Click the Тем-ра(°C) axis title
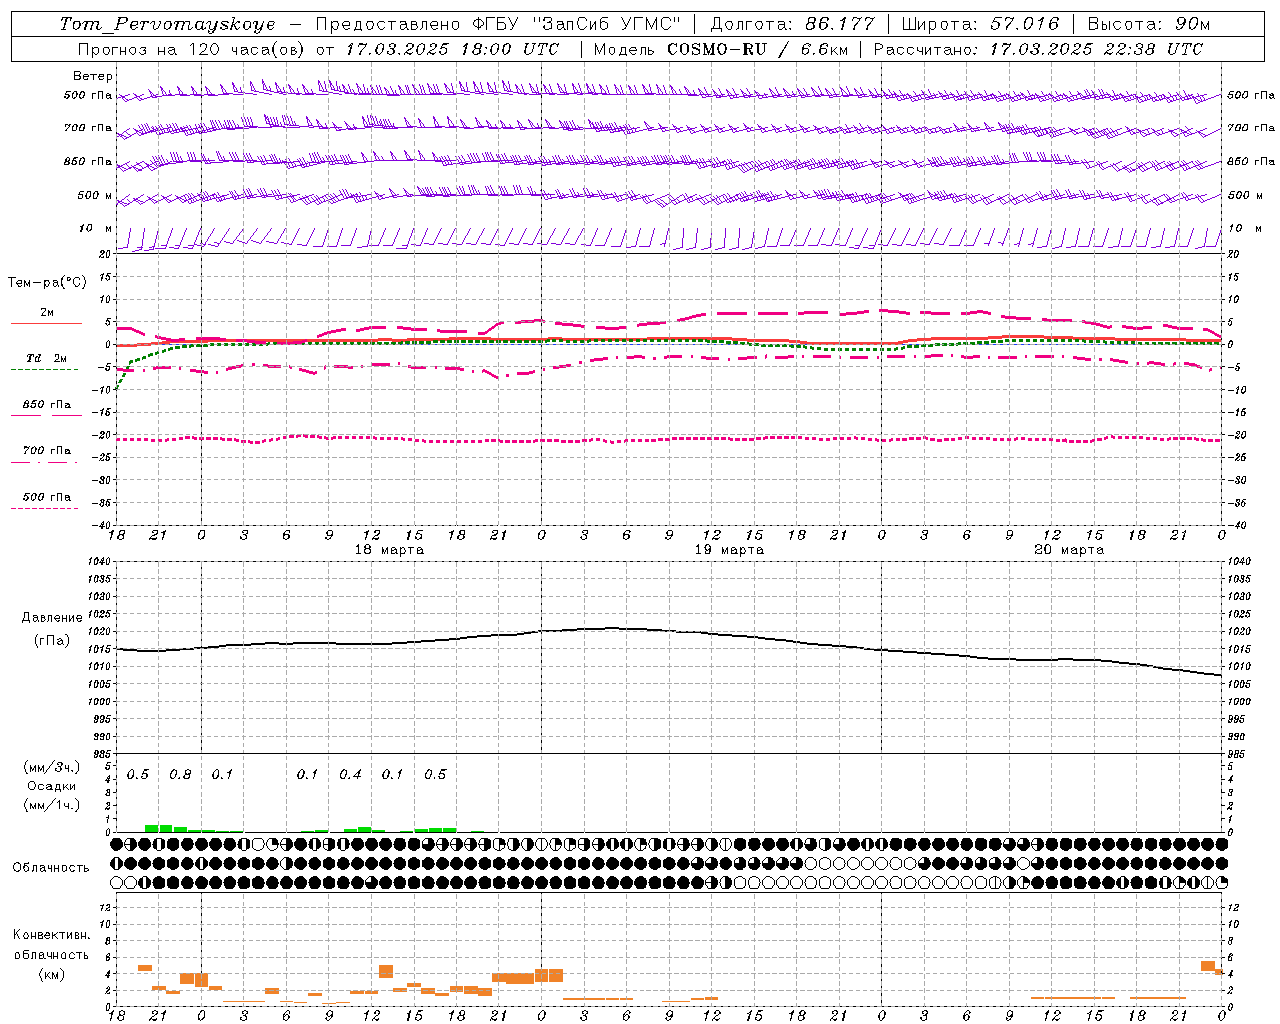Image resolution: width=1280 pixels, height=1024 pixels. [x=47, y=283]
